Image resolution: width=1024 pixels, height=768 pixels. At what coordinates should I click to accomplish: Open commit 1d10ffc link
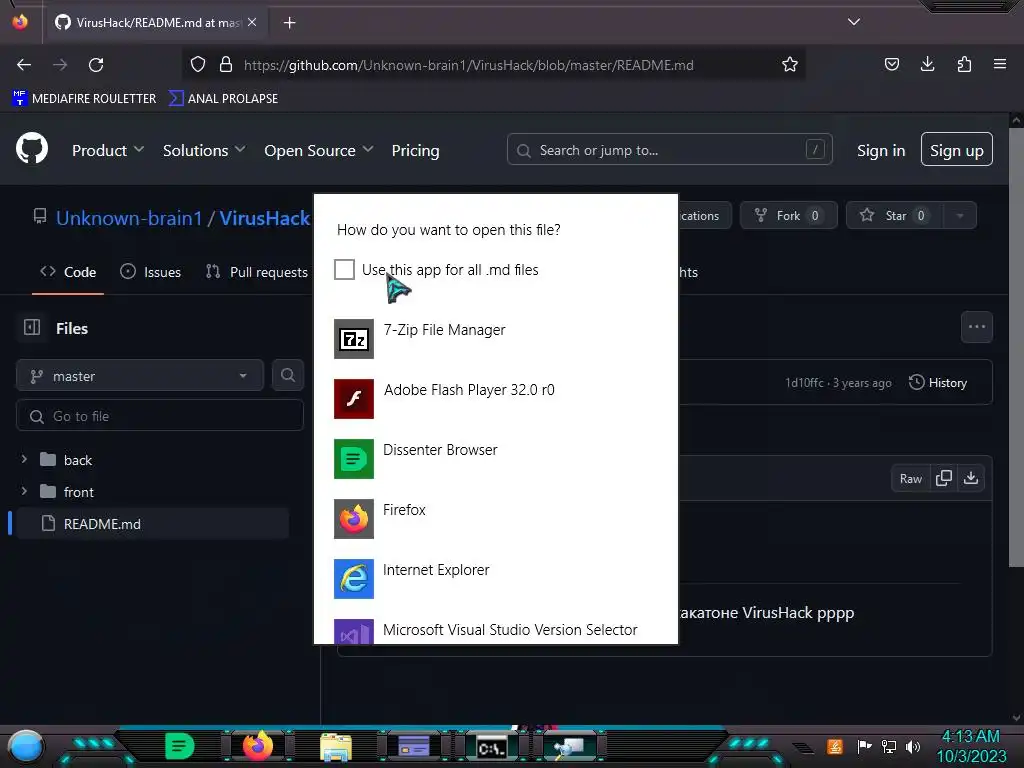(804, 383)
